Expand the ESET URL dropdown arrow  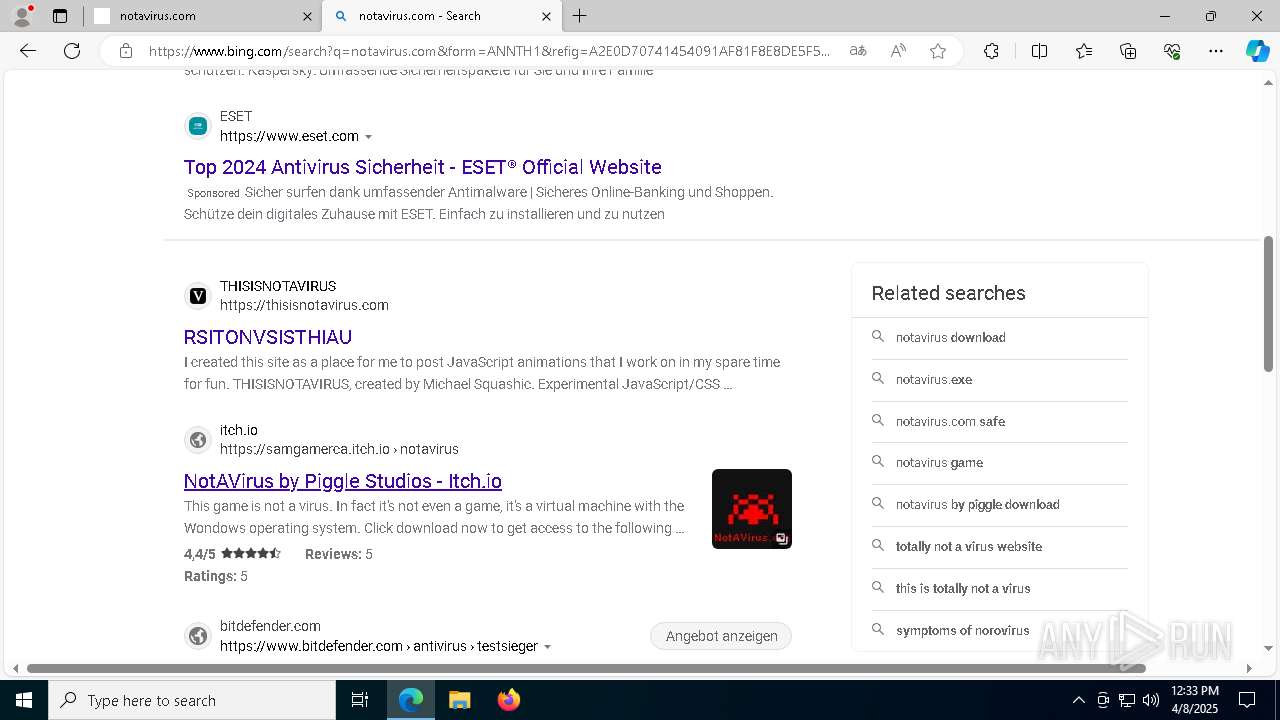coord(369,137)
